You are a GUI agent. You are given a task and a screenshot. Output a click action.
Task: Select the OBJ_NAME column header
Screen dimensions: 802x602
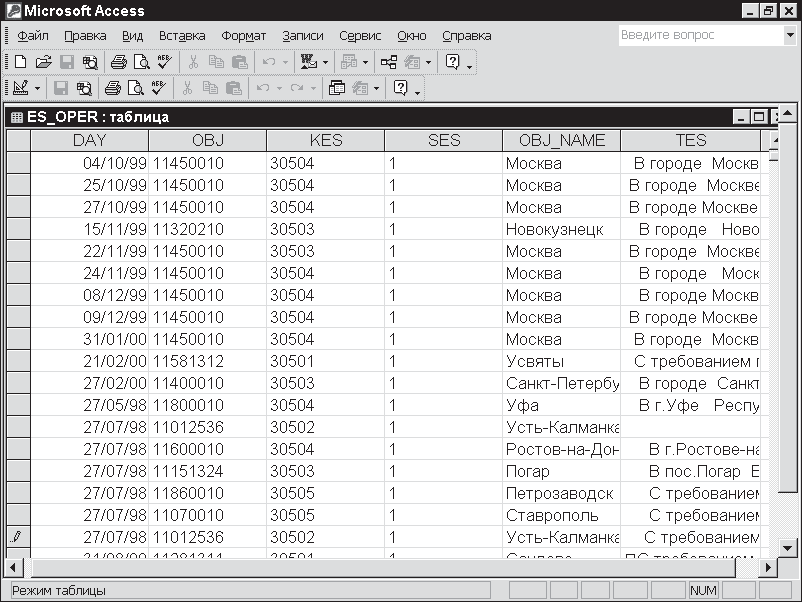pos(562,140)
